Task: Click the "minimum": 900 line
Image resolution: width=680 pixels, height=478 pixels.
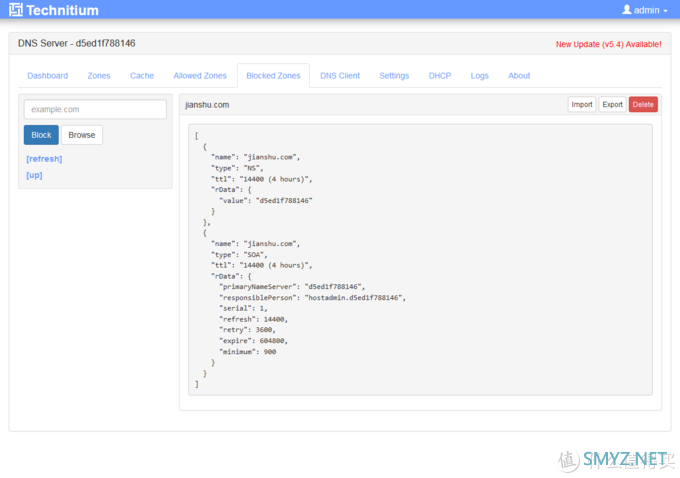Action: (248, 352)
